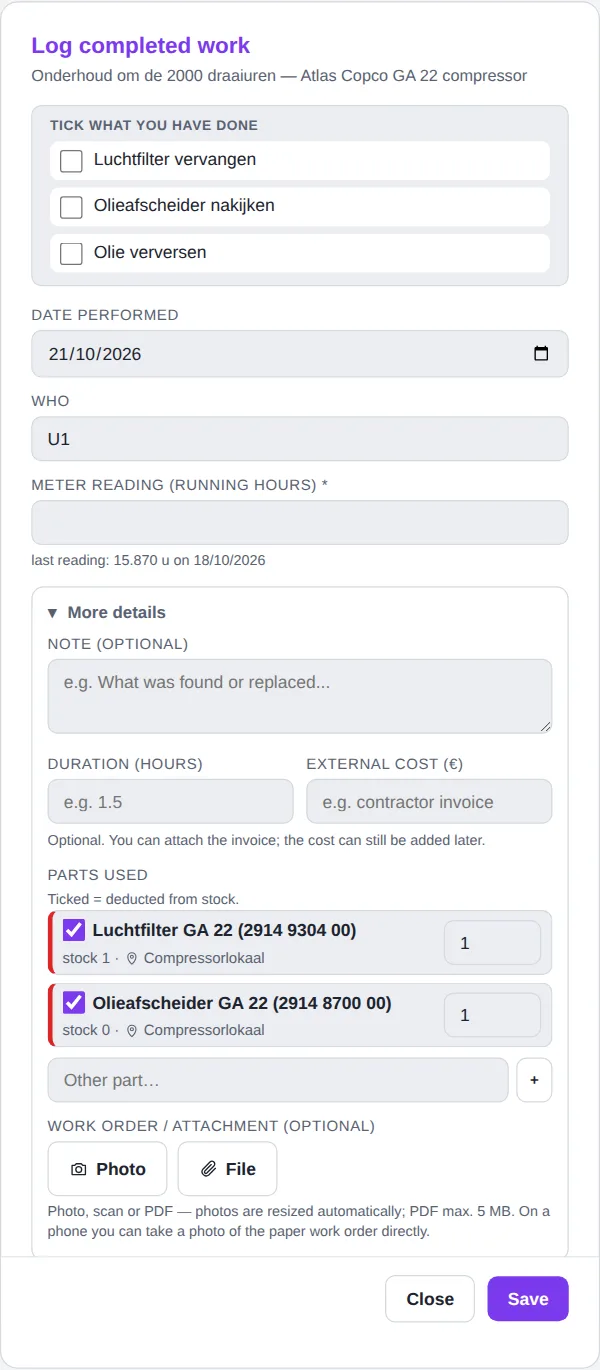
Task: Untick the Olieafscheider GA 22 part checkbox
Action: [x=74, y=1003]
